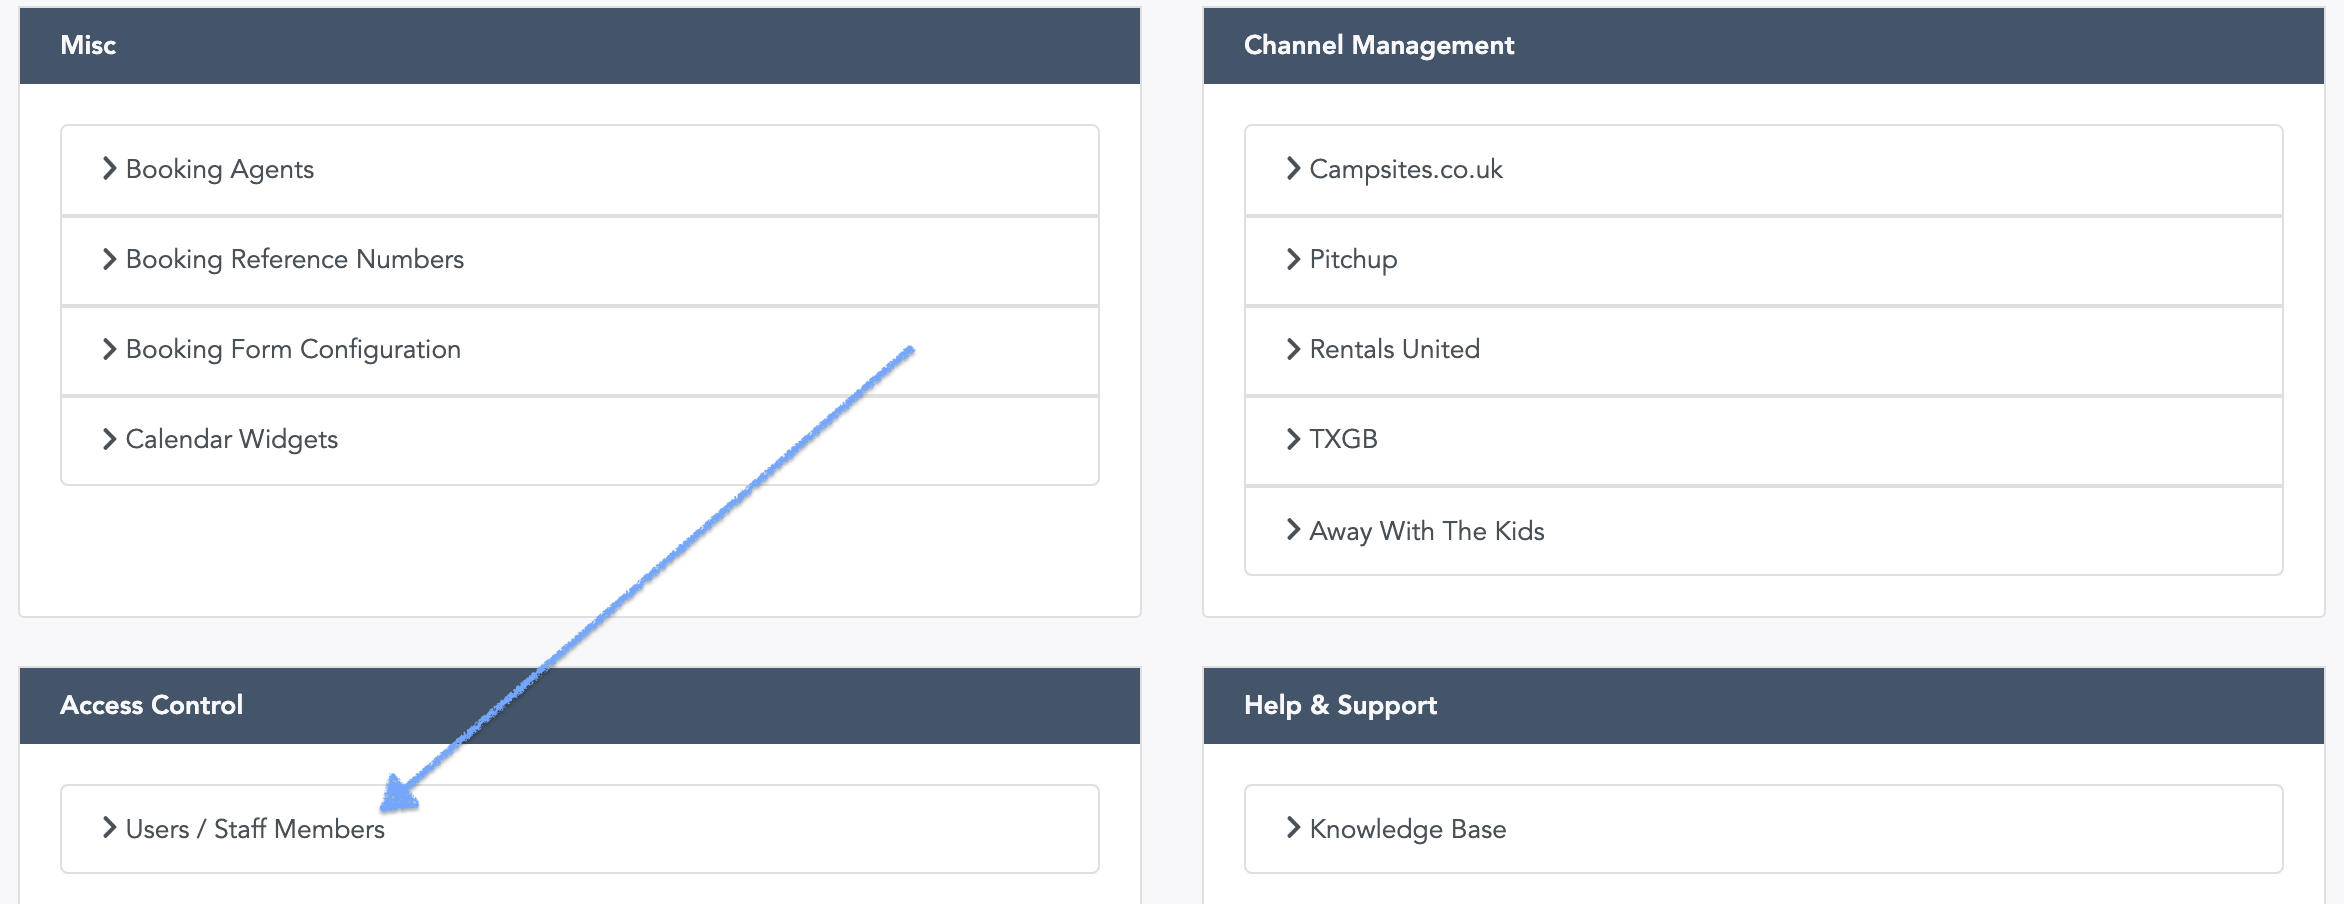Click the chevron before Calendar Widgets
Image resolution: width=2344 pixels, height=904 pixels.
point(109,439)
